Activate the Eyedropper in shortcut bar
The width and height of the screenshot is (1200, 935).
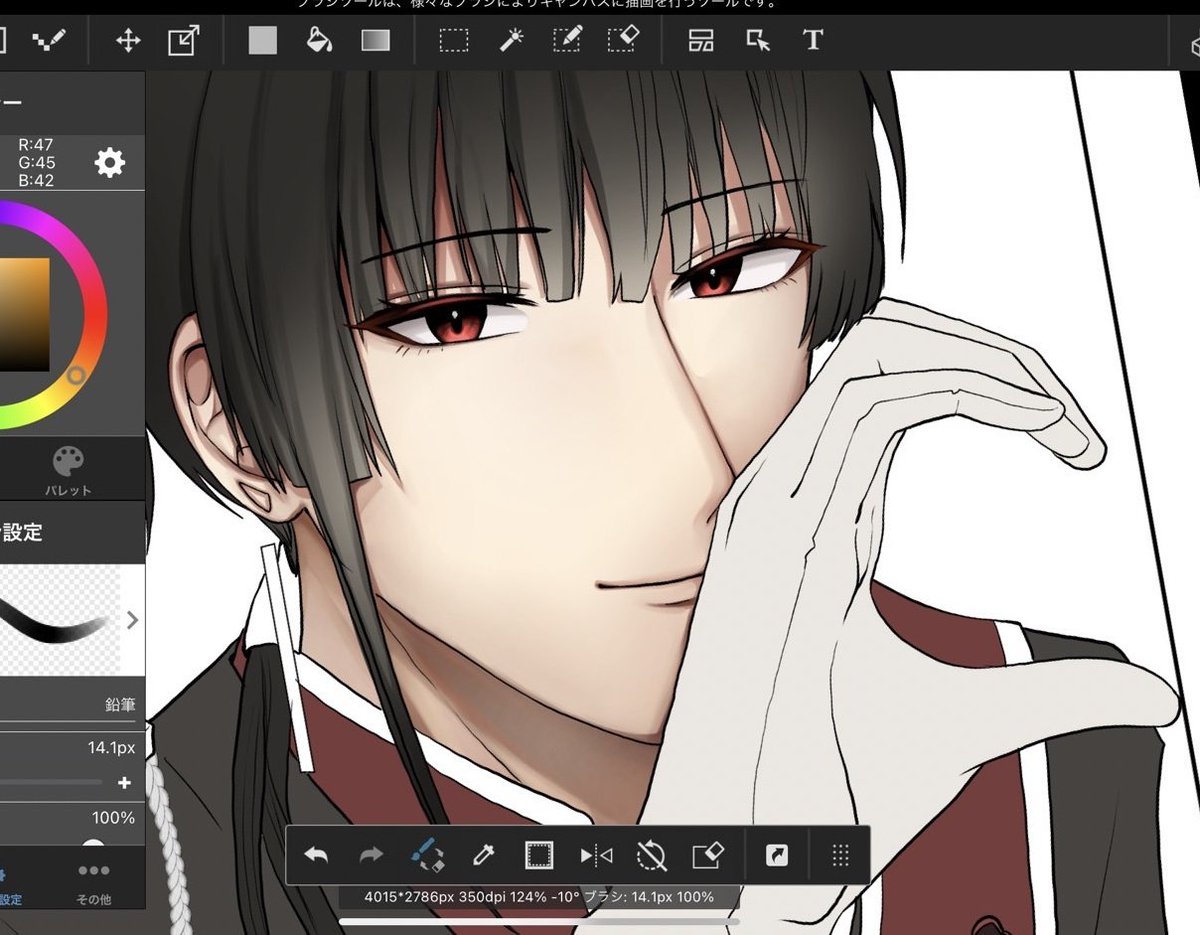pos(483,855)
